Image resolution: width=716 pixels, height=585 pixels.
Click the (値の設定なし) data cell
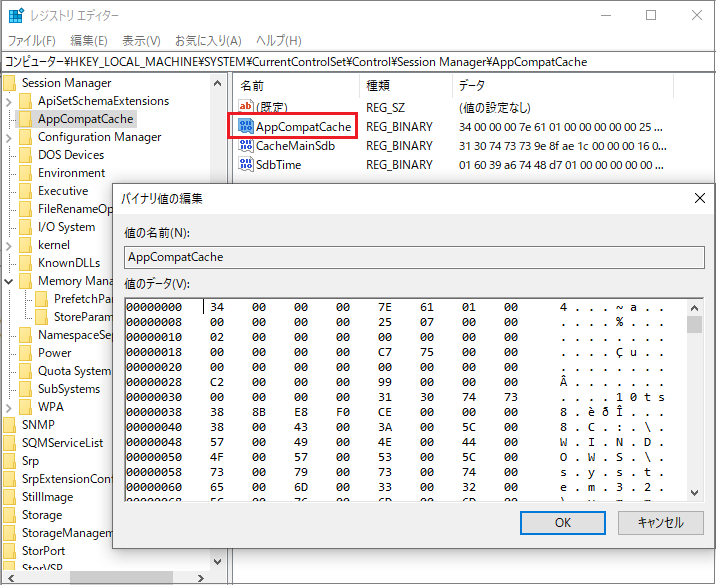[495, 108]
